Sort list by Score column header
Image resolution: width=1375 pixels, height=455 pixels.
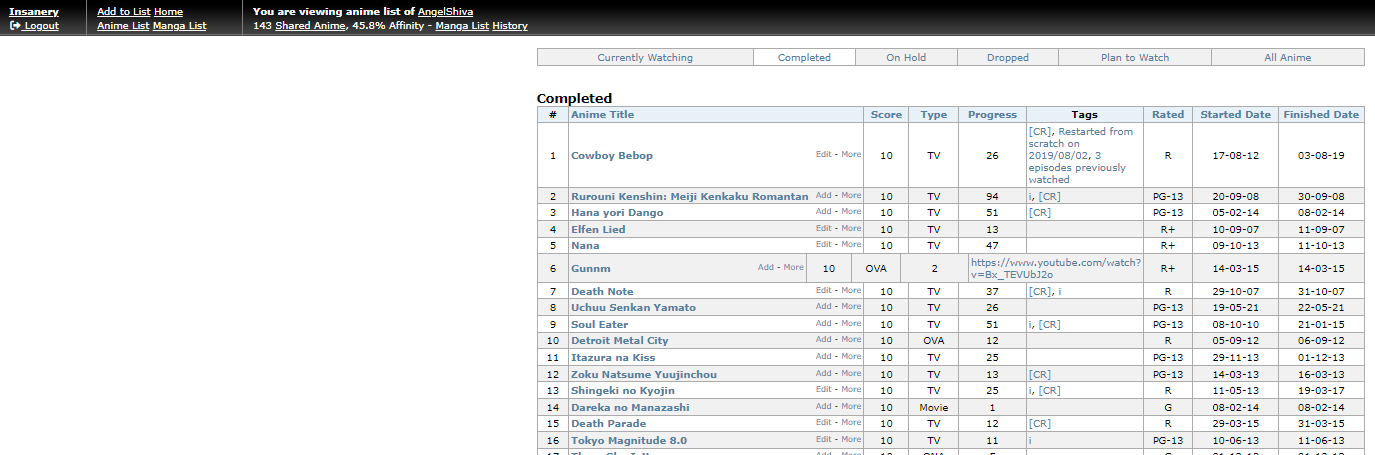click(885, 115)
